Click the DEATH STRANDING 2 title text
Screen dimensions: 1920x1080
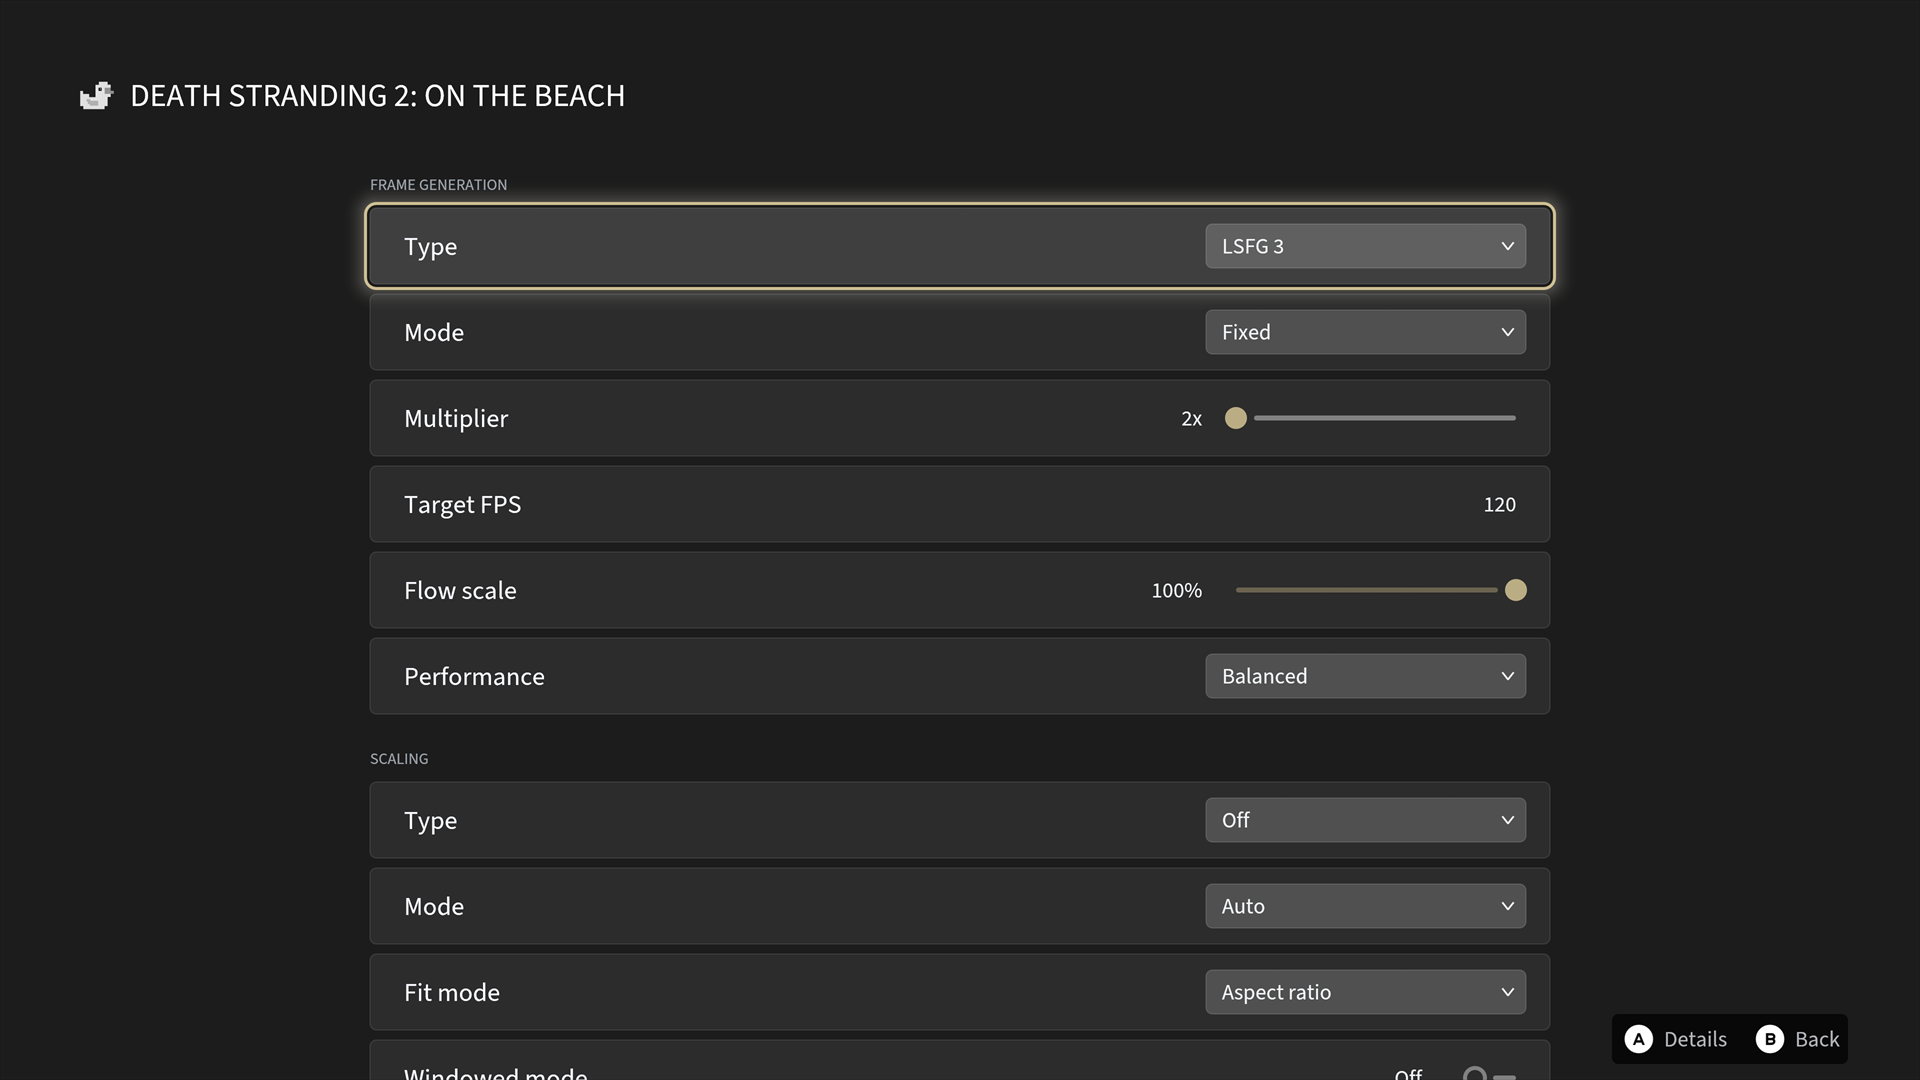[x=377, y=96]
